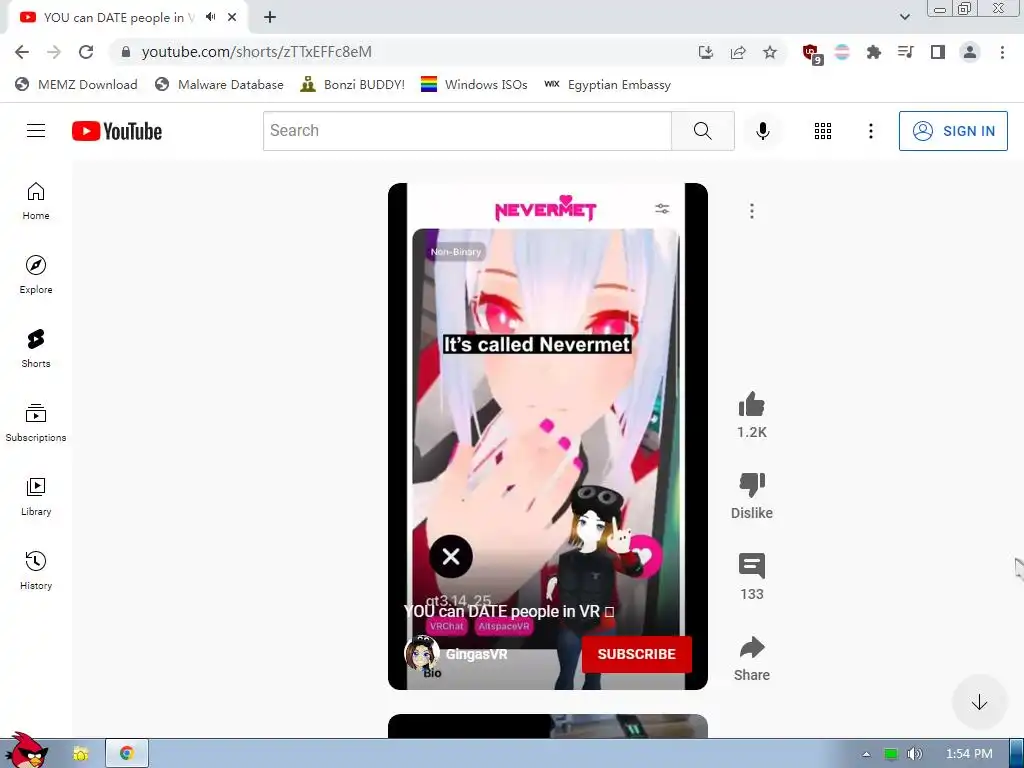Open YouTube settings three-dot menu
1024x768 pixels.
(871, 131)
